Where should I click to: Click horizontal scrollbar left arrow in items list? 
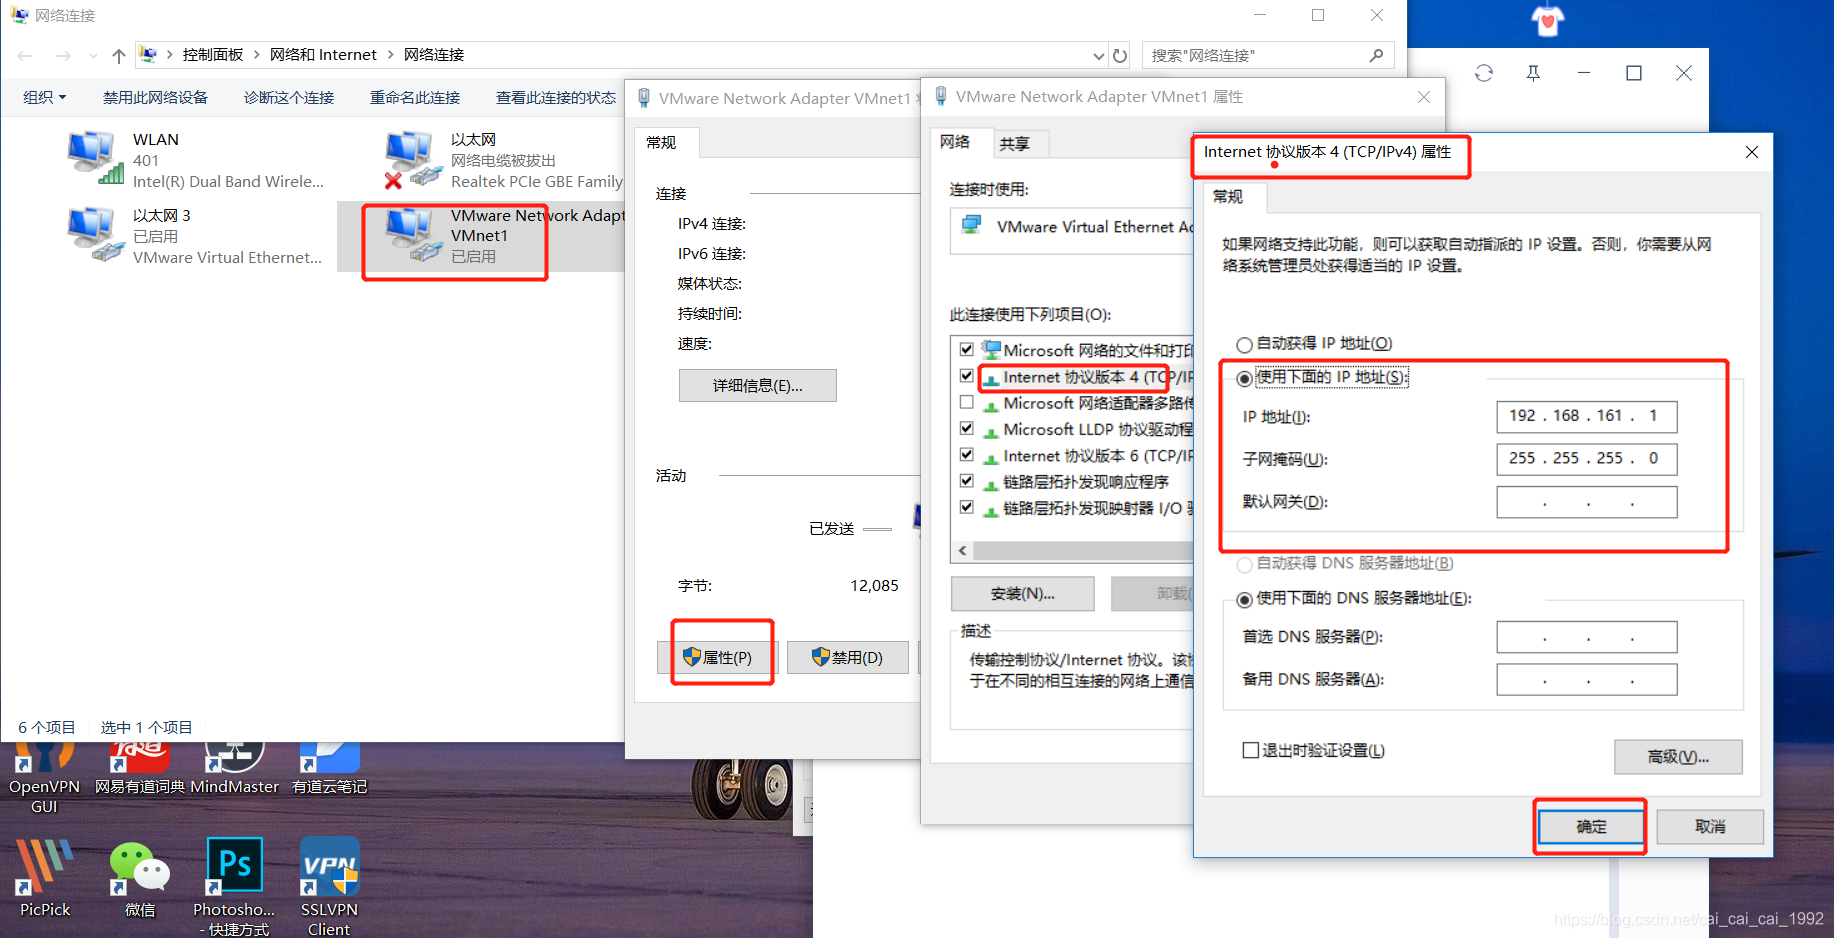point(962,551)
